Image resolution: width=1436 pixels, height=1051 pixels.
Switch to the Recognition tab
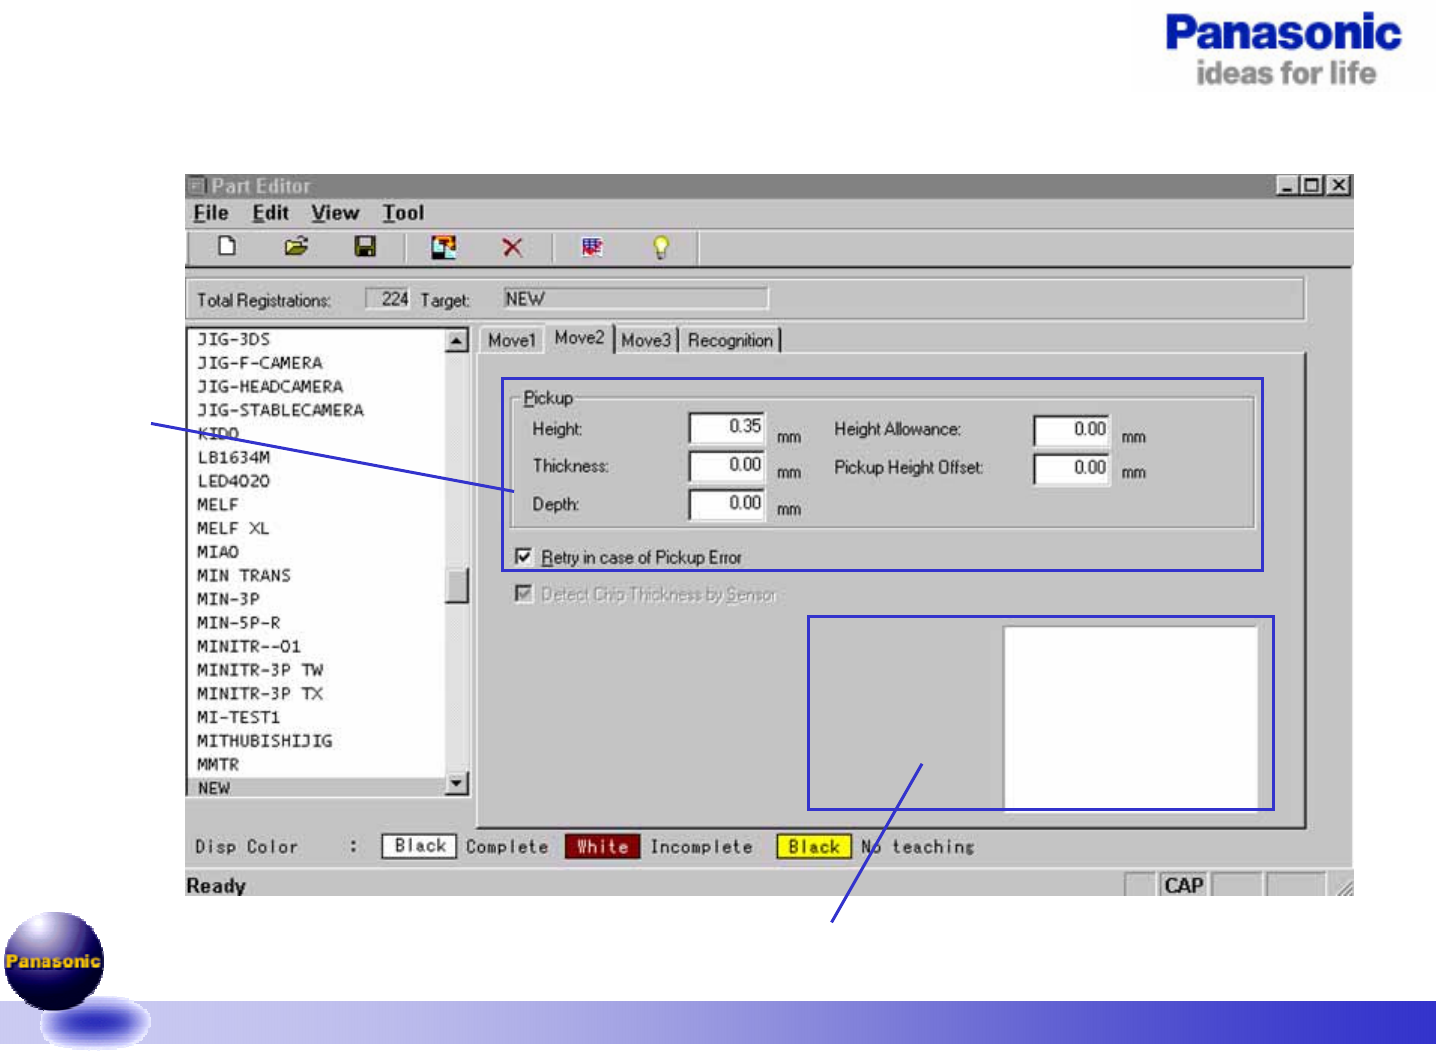pos(730,340)
